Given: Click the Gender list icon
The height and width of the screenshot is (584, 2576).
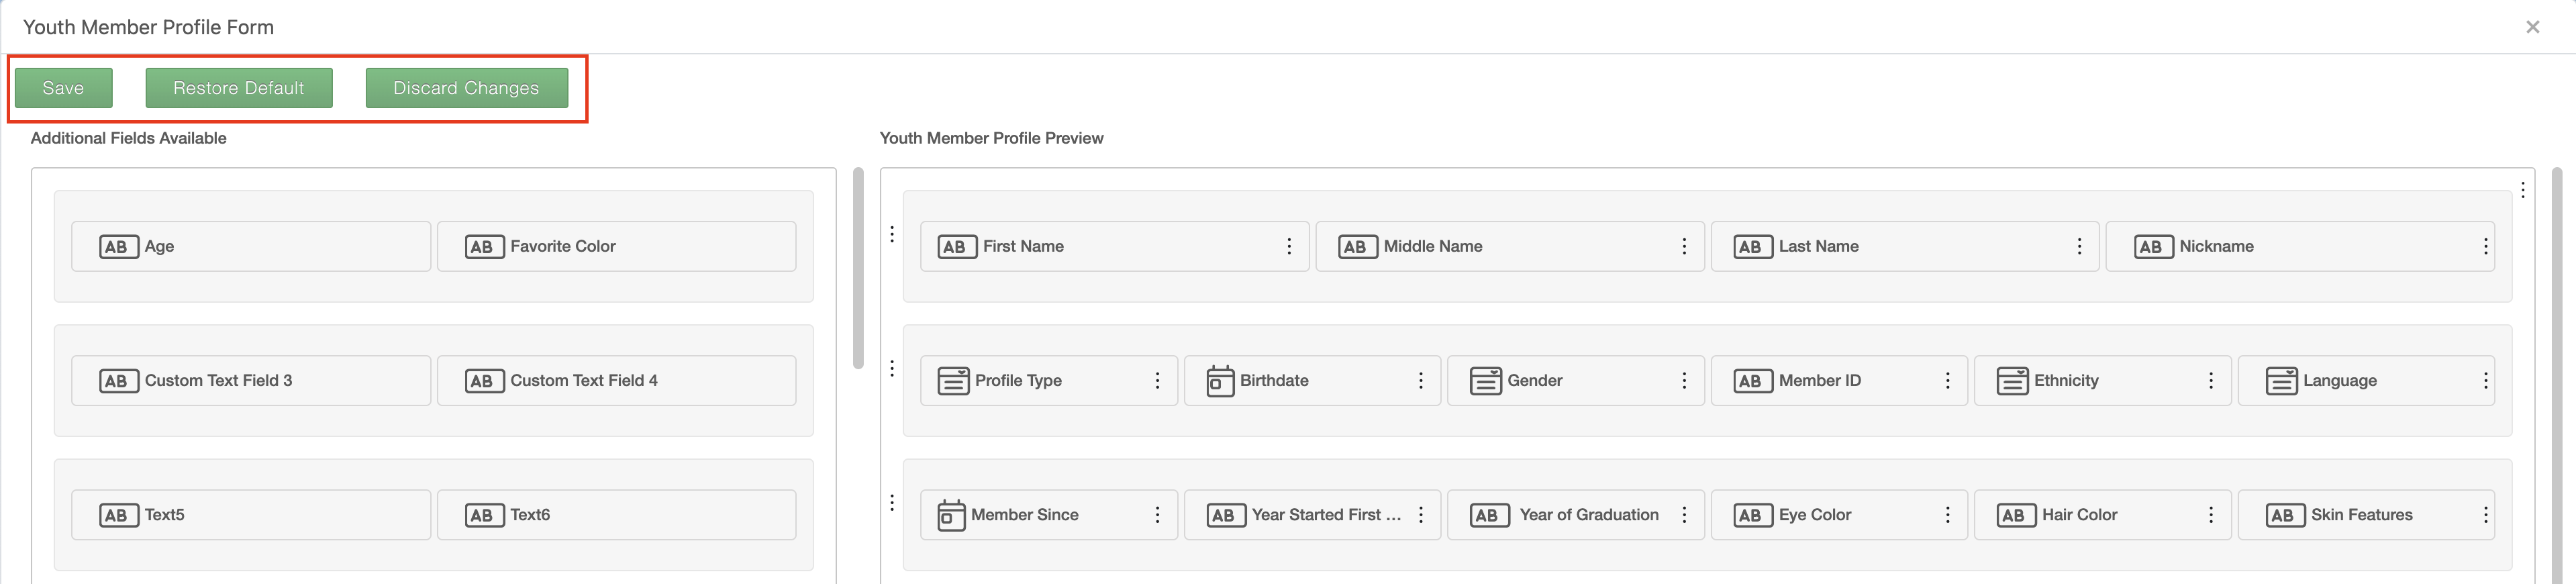Looking at the screenshot, I should click(x=1485, y=381).
